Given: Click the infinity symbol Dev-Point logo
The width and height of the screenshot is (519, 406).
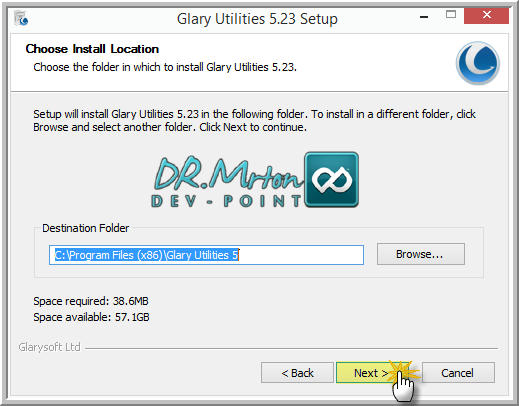Looking at the screenshot, I should pyautogui.click(x=332, y=180).
